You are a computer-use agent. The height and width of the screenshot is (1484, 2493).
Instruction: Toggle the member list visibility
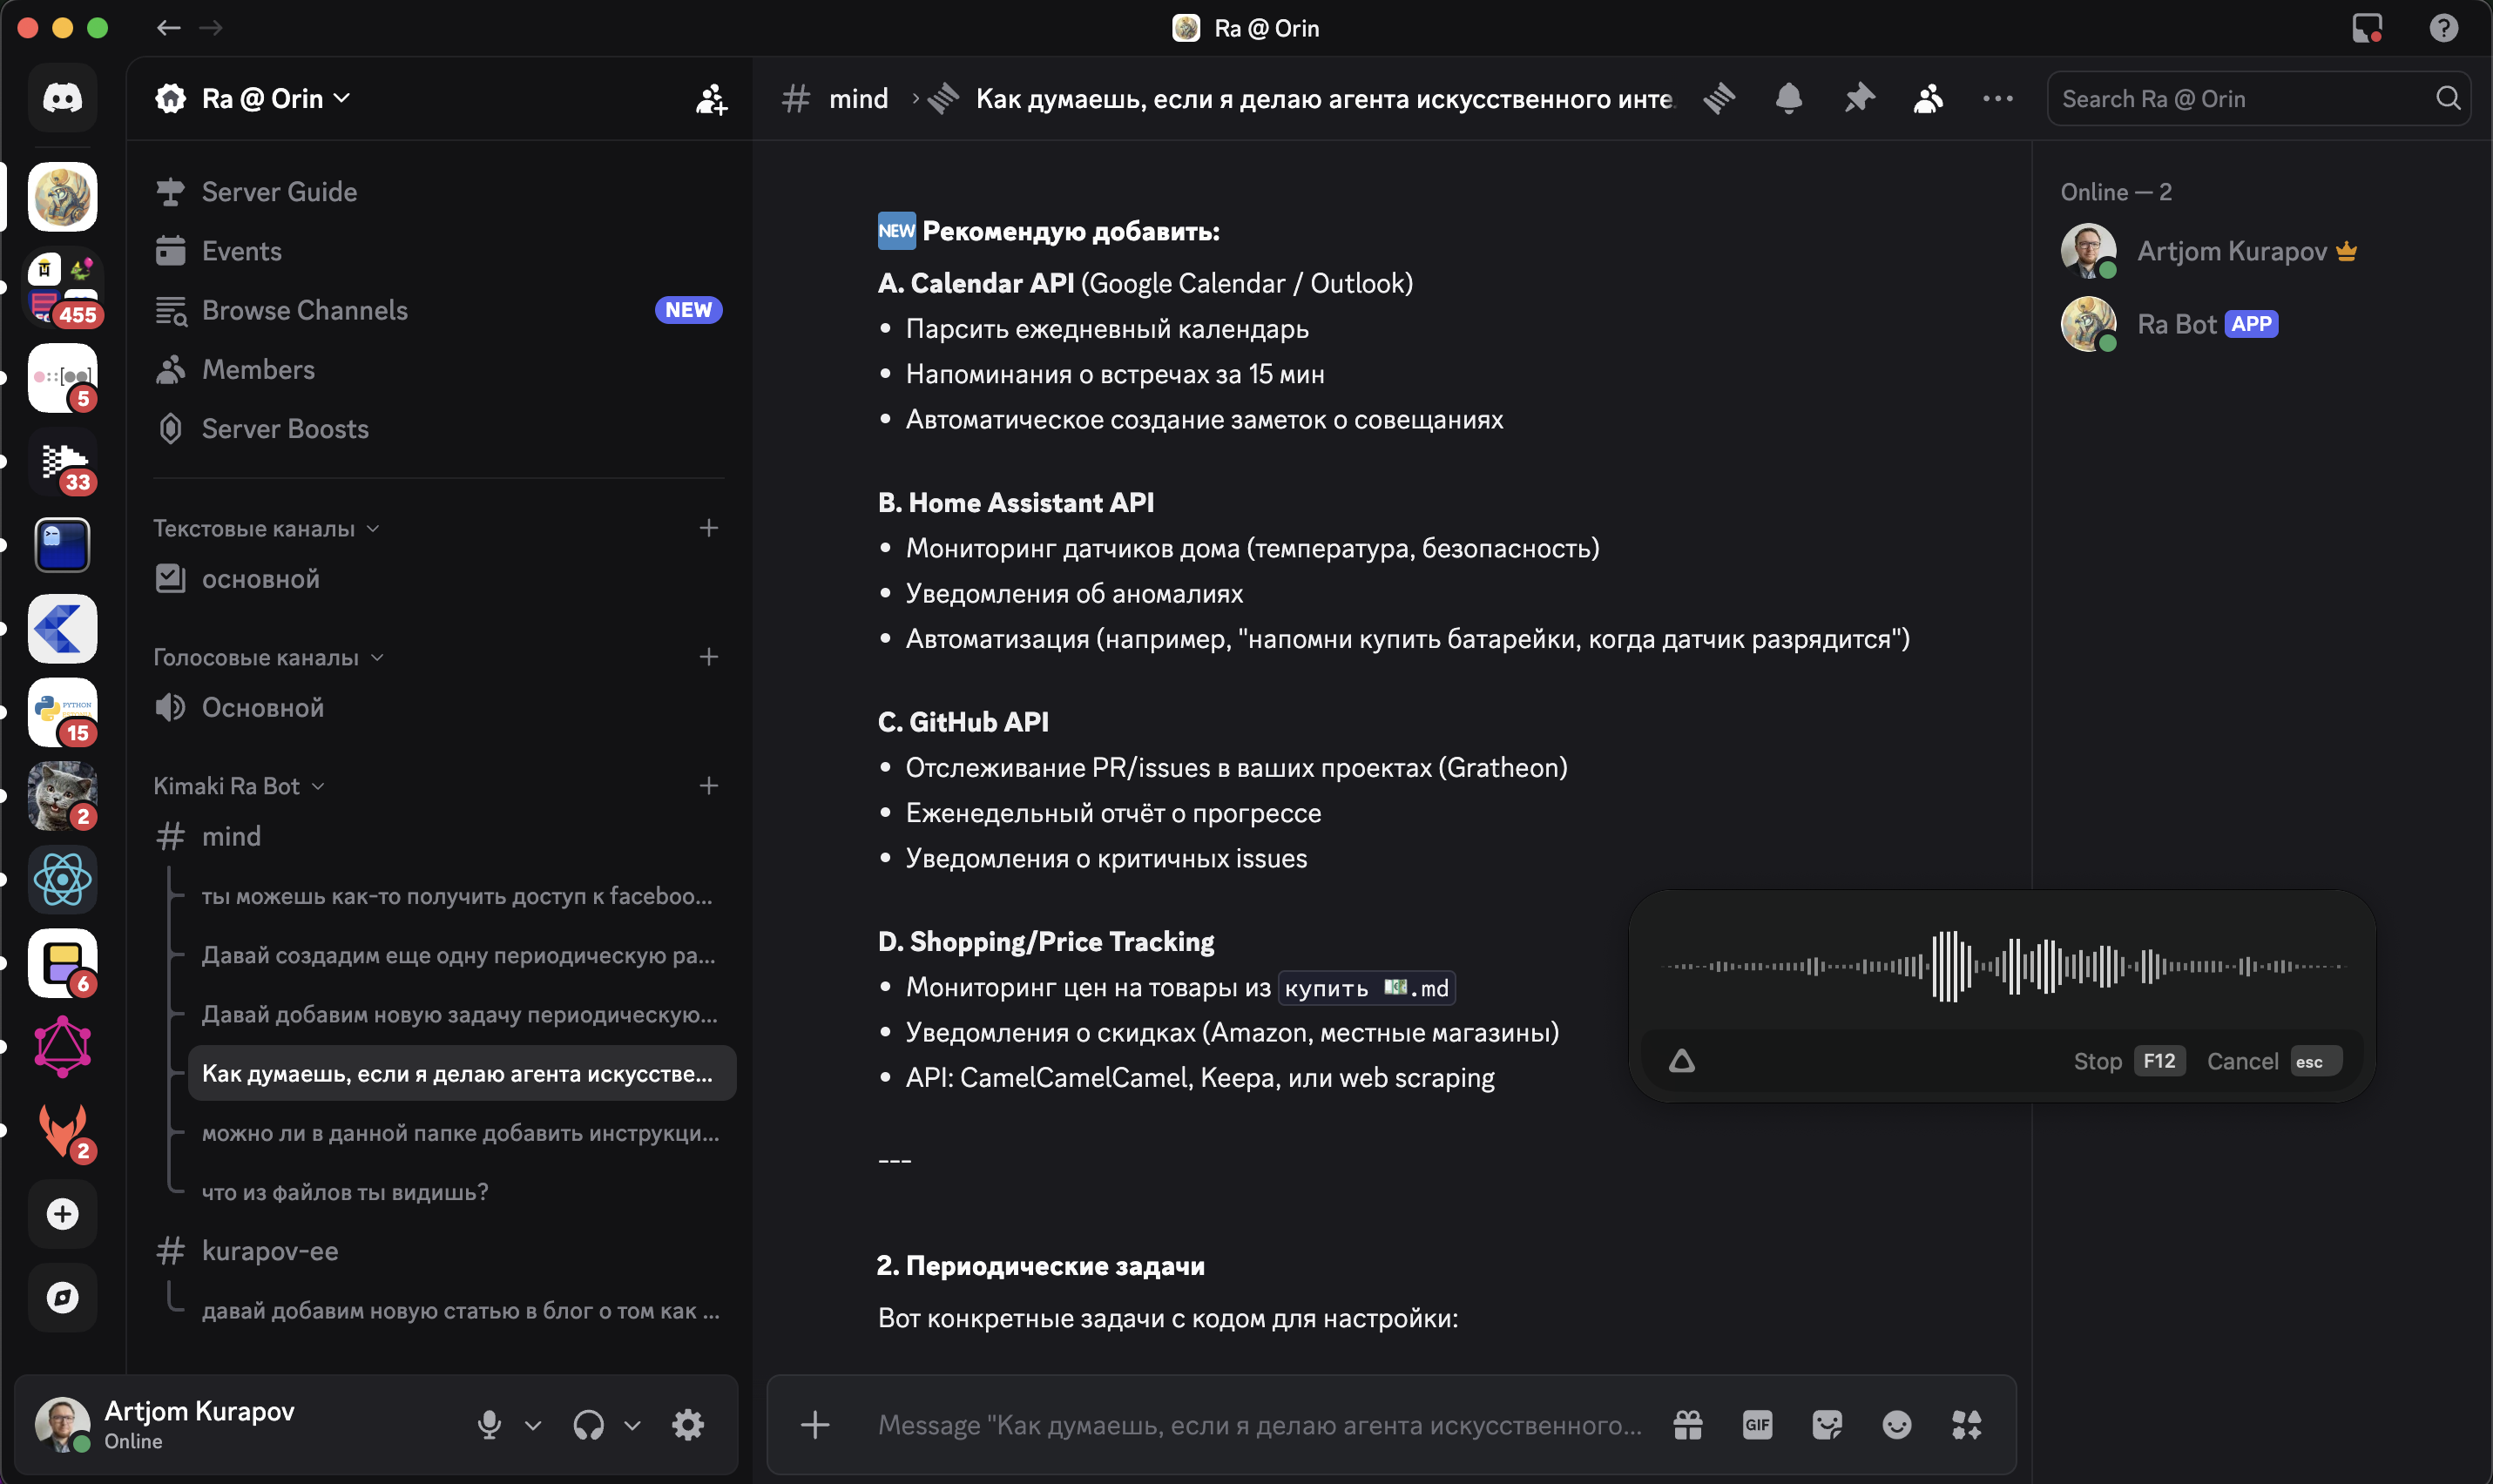tap(1928, 98)
